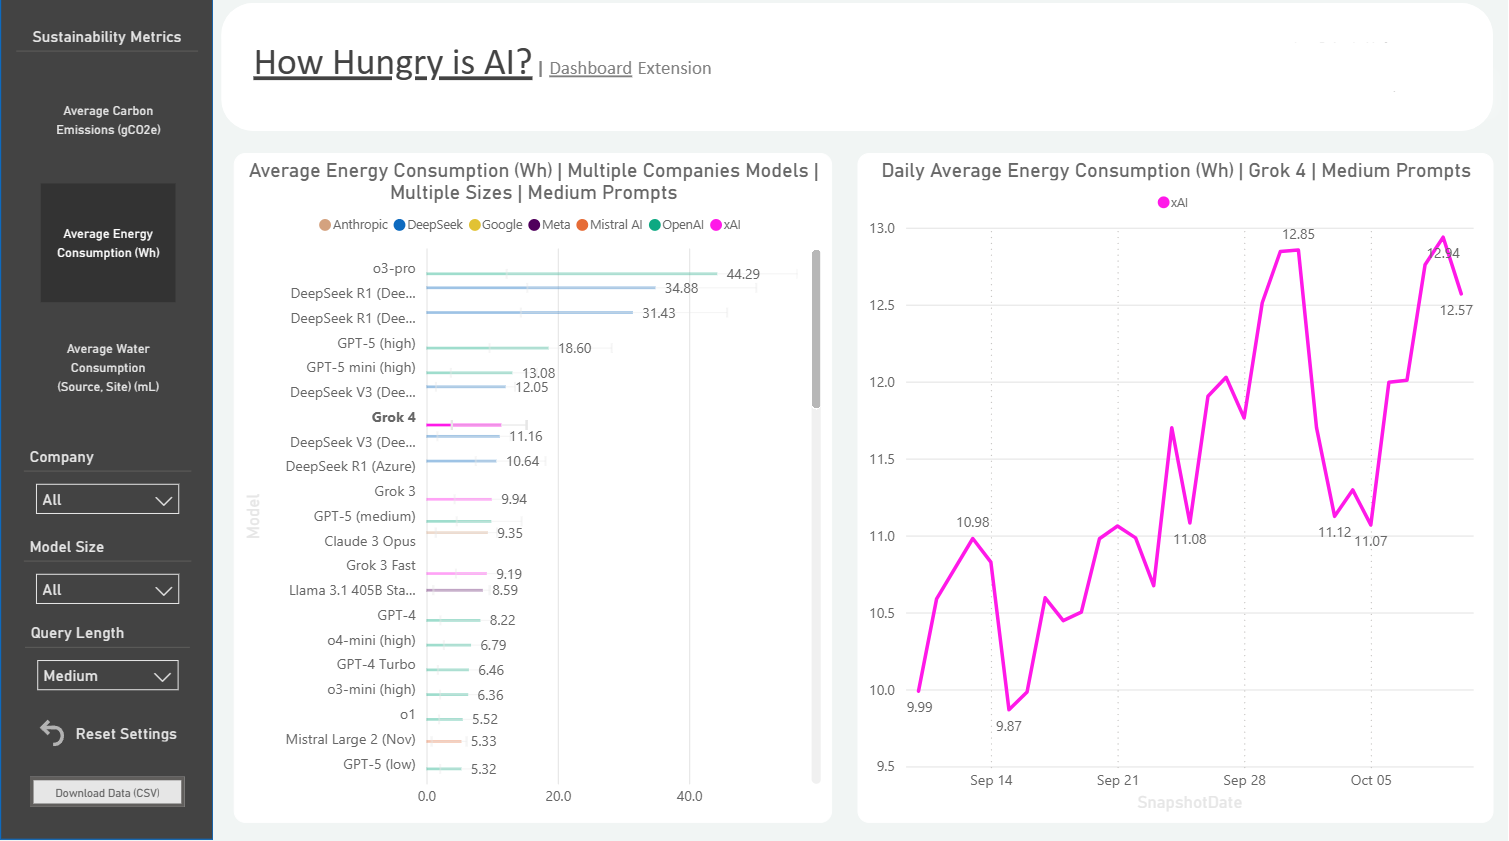Switch to Average Carbon Emissions metric
Viewport: 1509px width, 841px height.
[108, 120]
